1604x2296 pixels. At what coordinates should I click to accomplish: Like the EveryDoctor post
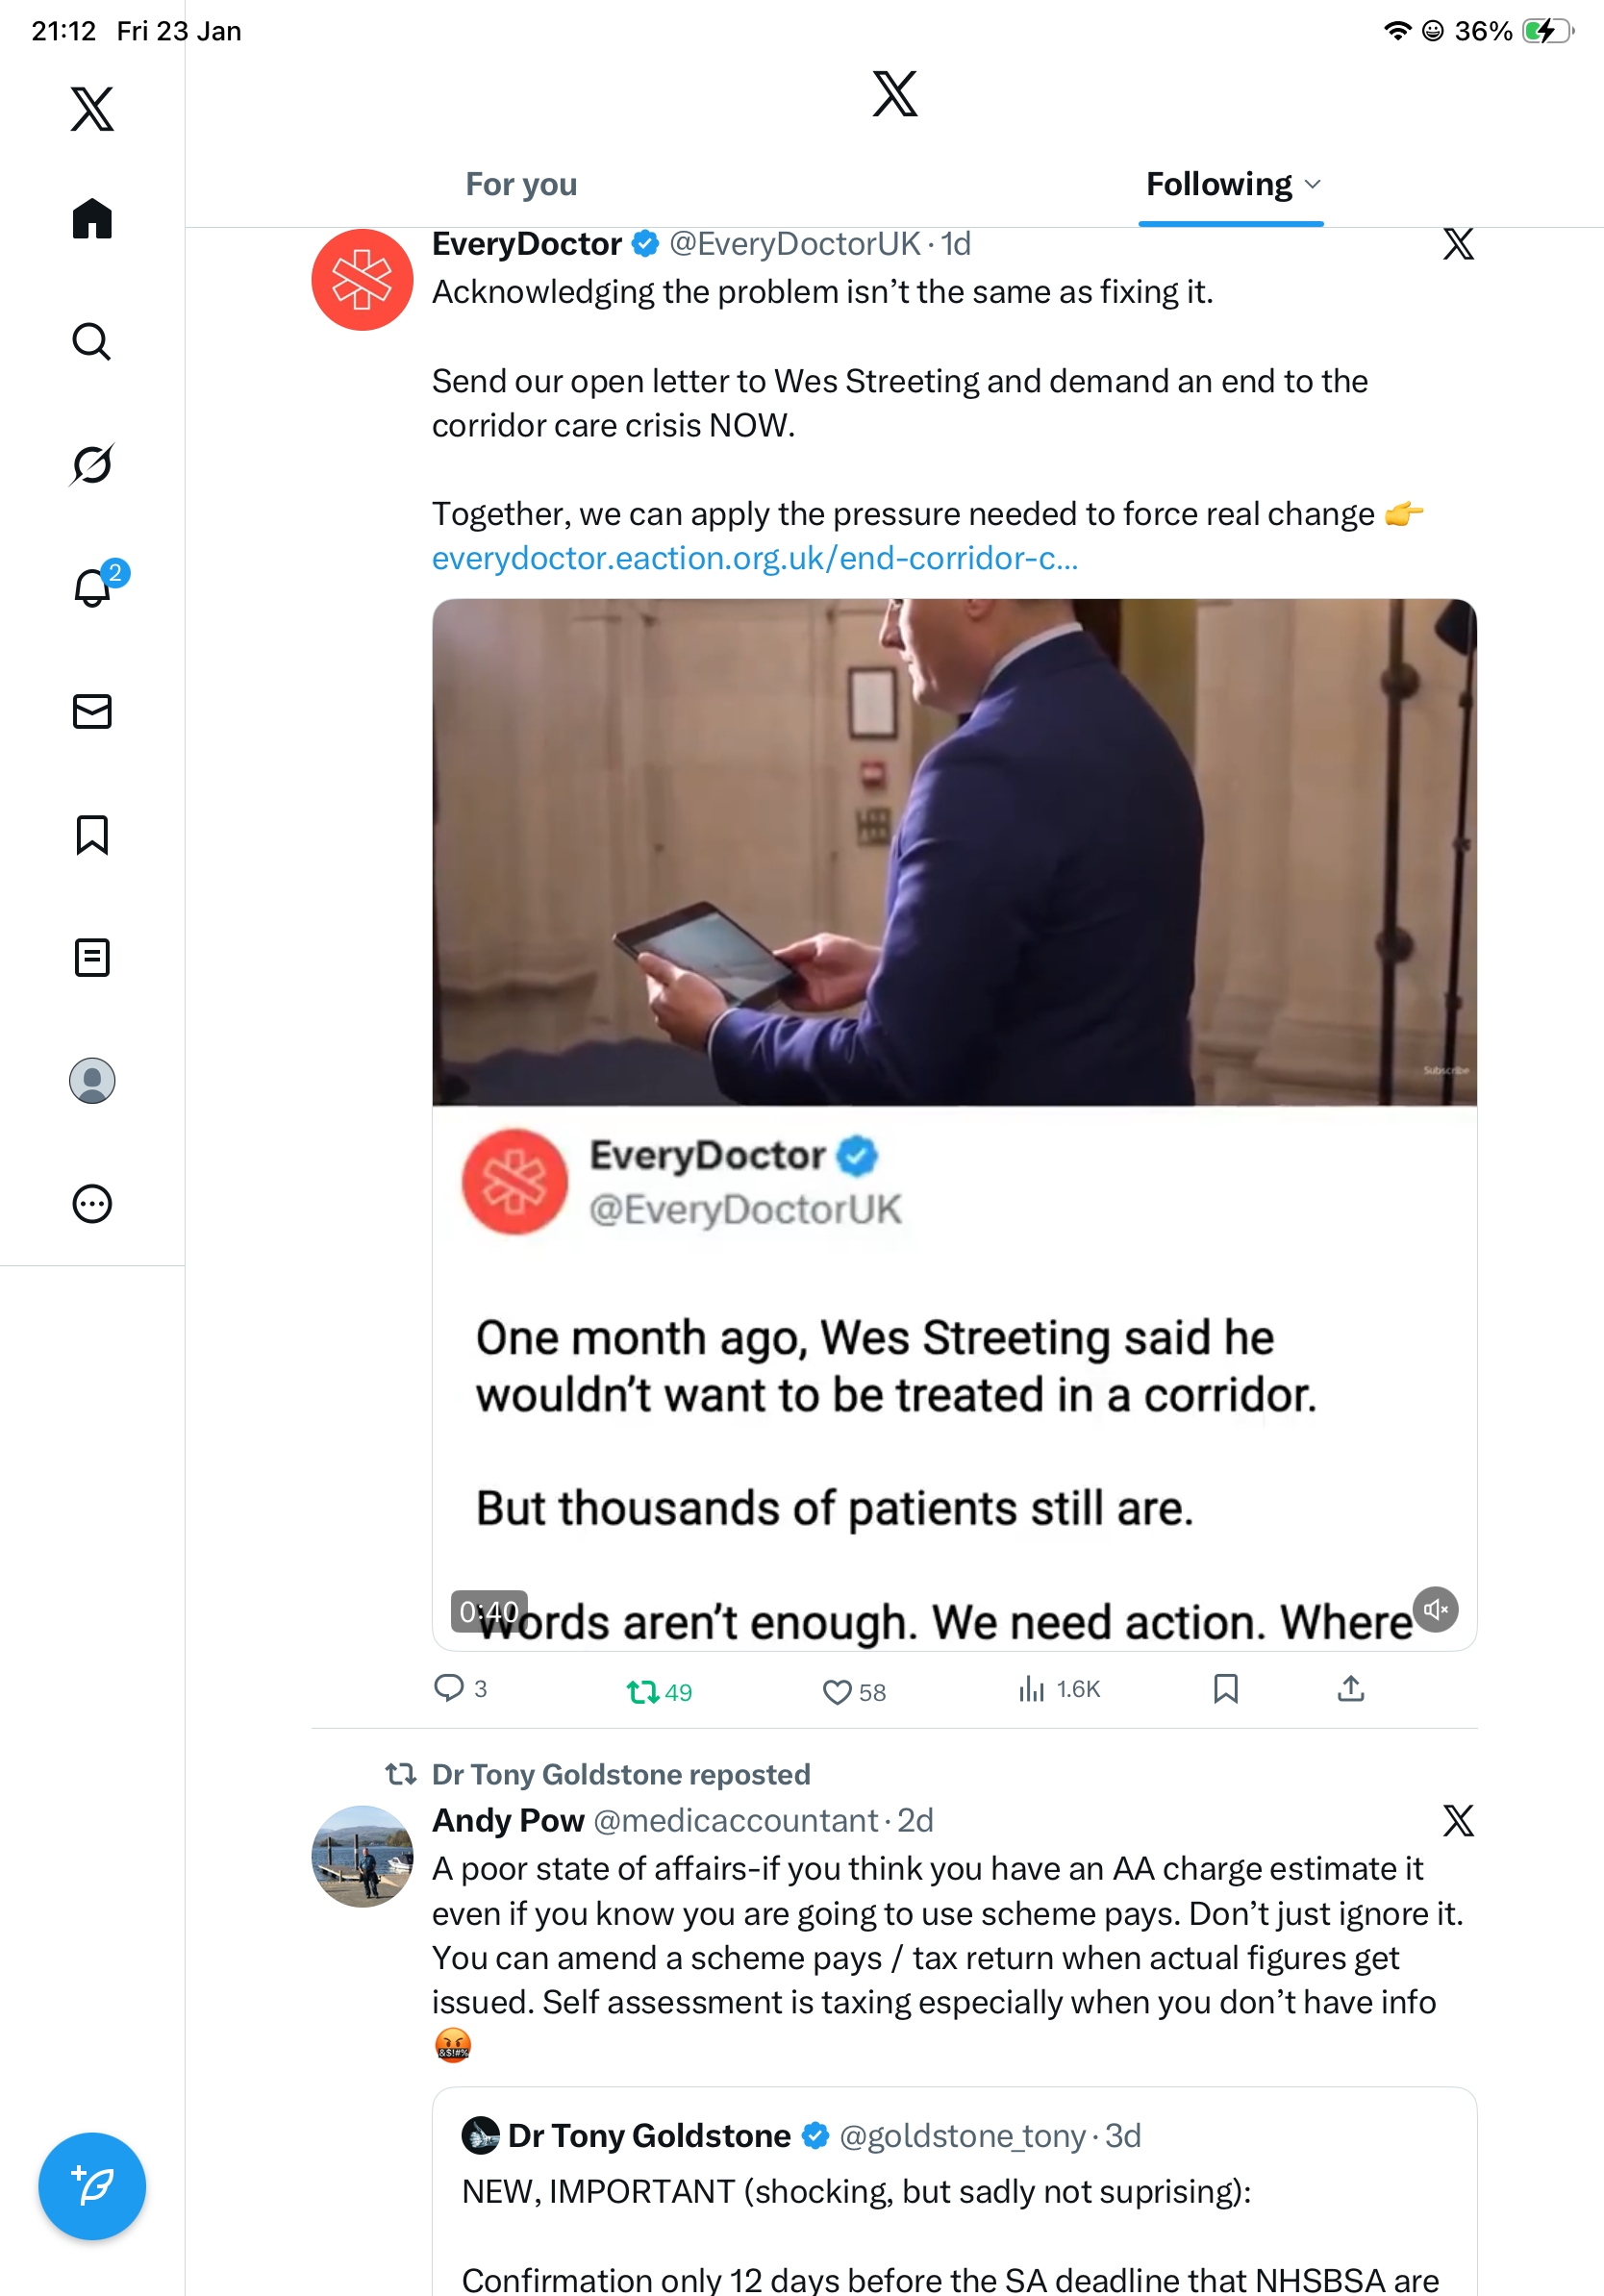pos(837,1692)
